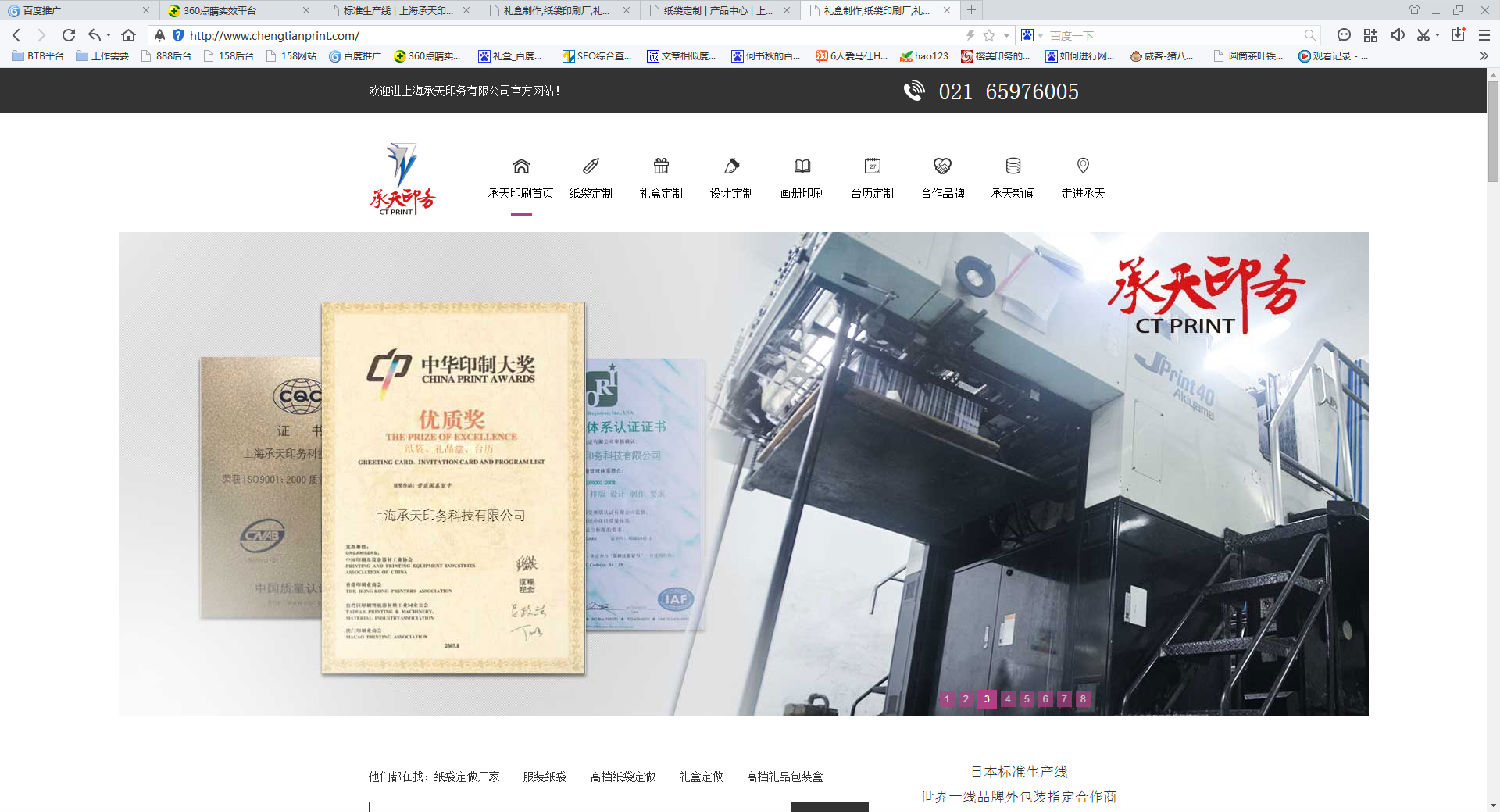Open 礼盒定制 in site navigation
The image size is (1500, 812).
[x=660, y=193]
